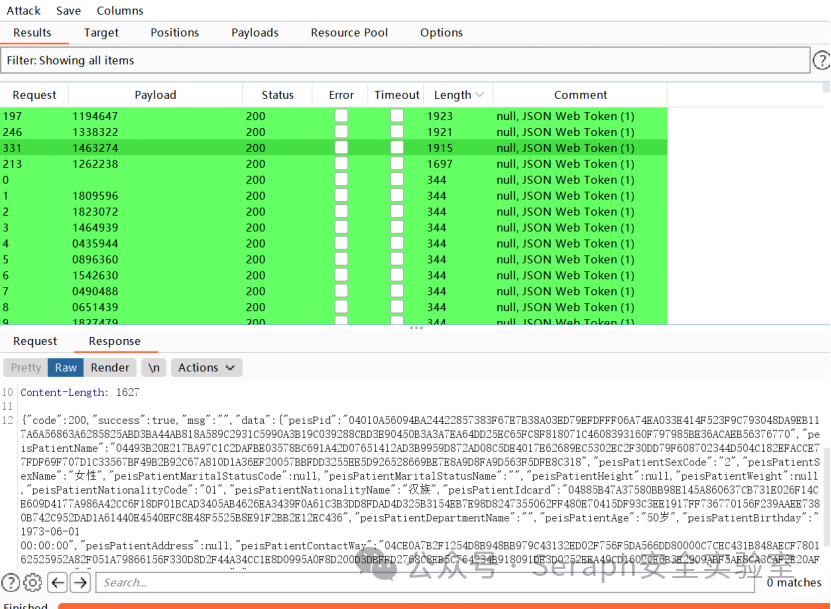Sort by the Status column header
Screen dimensions: 831x609
point(277,95)
